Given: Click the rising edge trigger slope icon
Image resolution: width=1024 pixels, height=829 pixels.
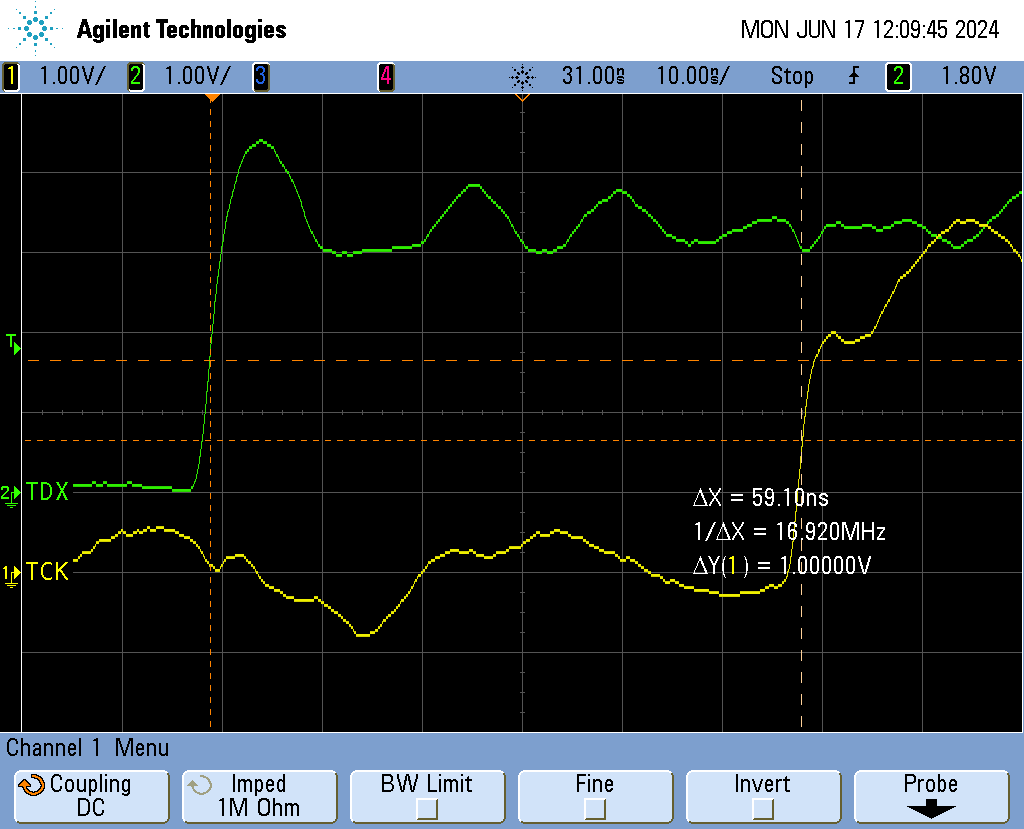Looking at the screenshot, I should click(853, 76).
